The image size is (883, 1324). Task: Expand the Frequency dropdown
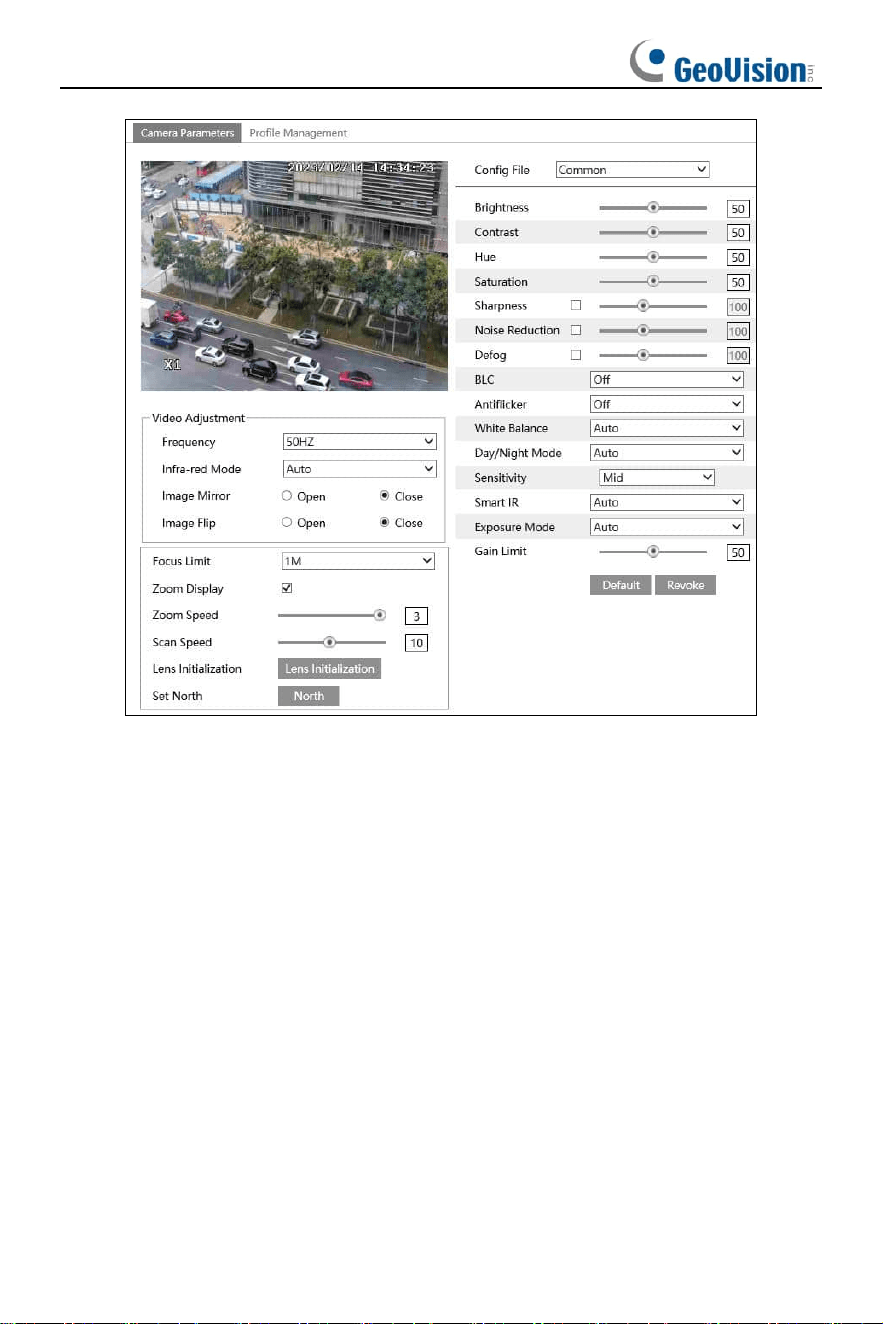point(359,441)
